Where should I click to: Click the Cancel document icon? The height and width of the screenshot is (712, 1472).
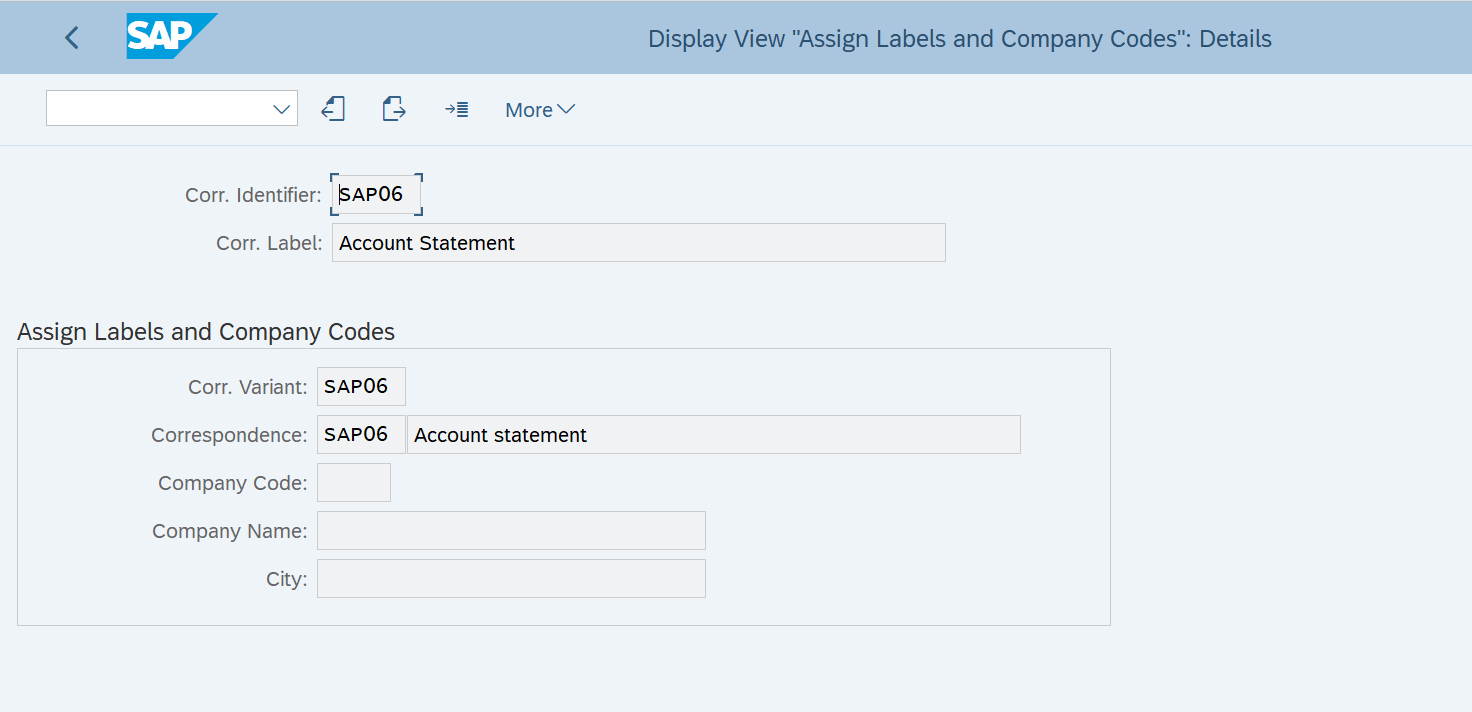(393, 108)
